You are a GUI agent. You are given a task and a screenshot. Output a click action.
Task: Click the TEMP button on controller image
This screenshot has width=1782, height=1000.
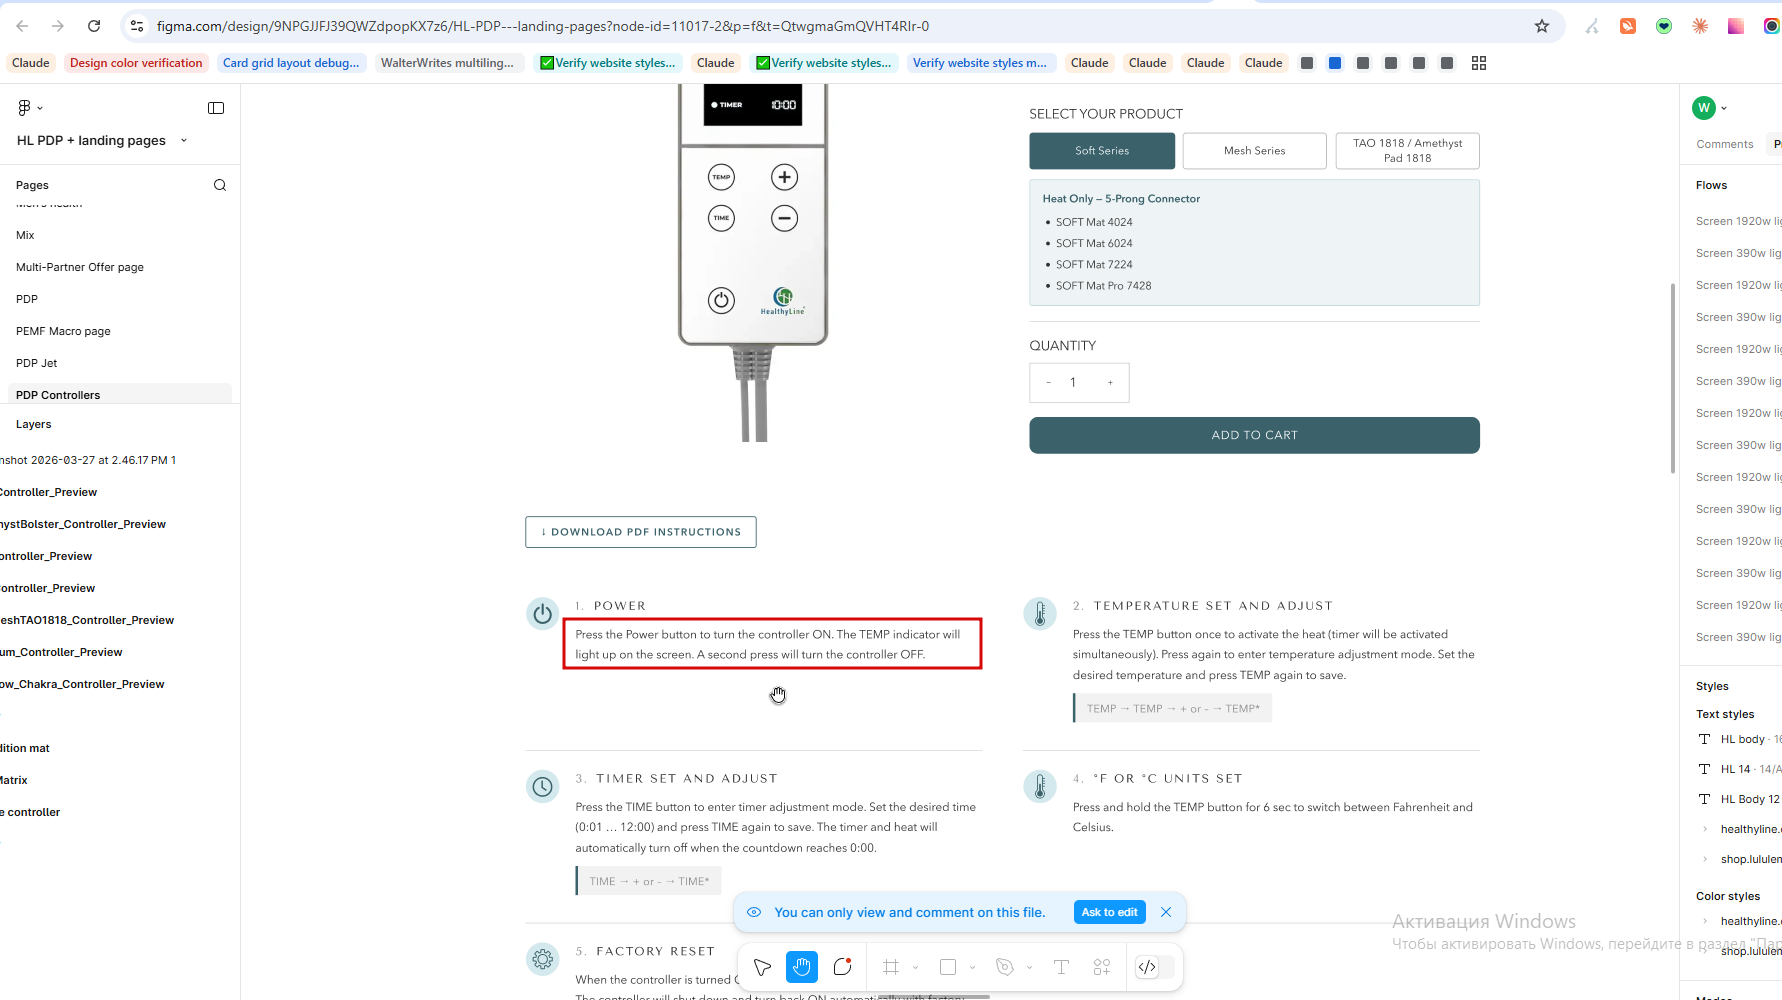tap(721, 177)
